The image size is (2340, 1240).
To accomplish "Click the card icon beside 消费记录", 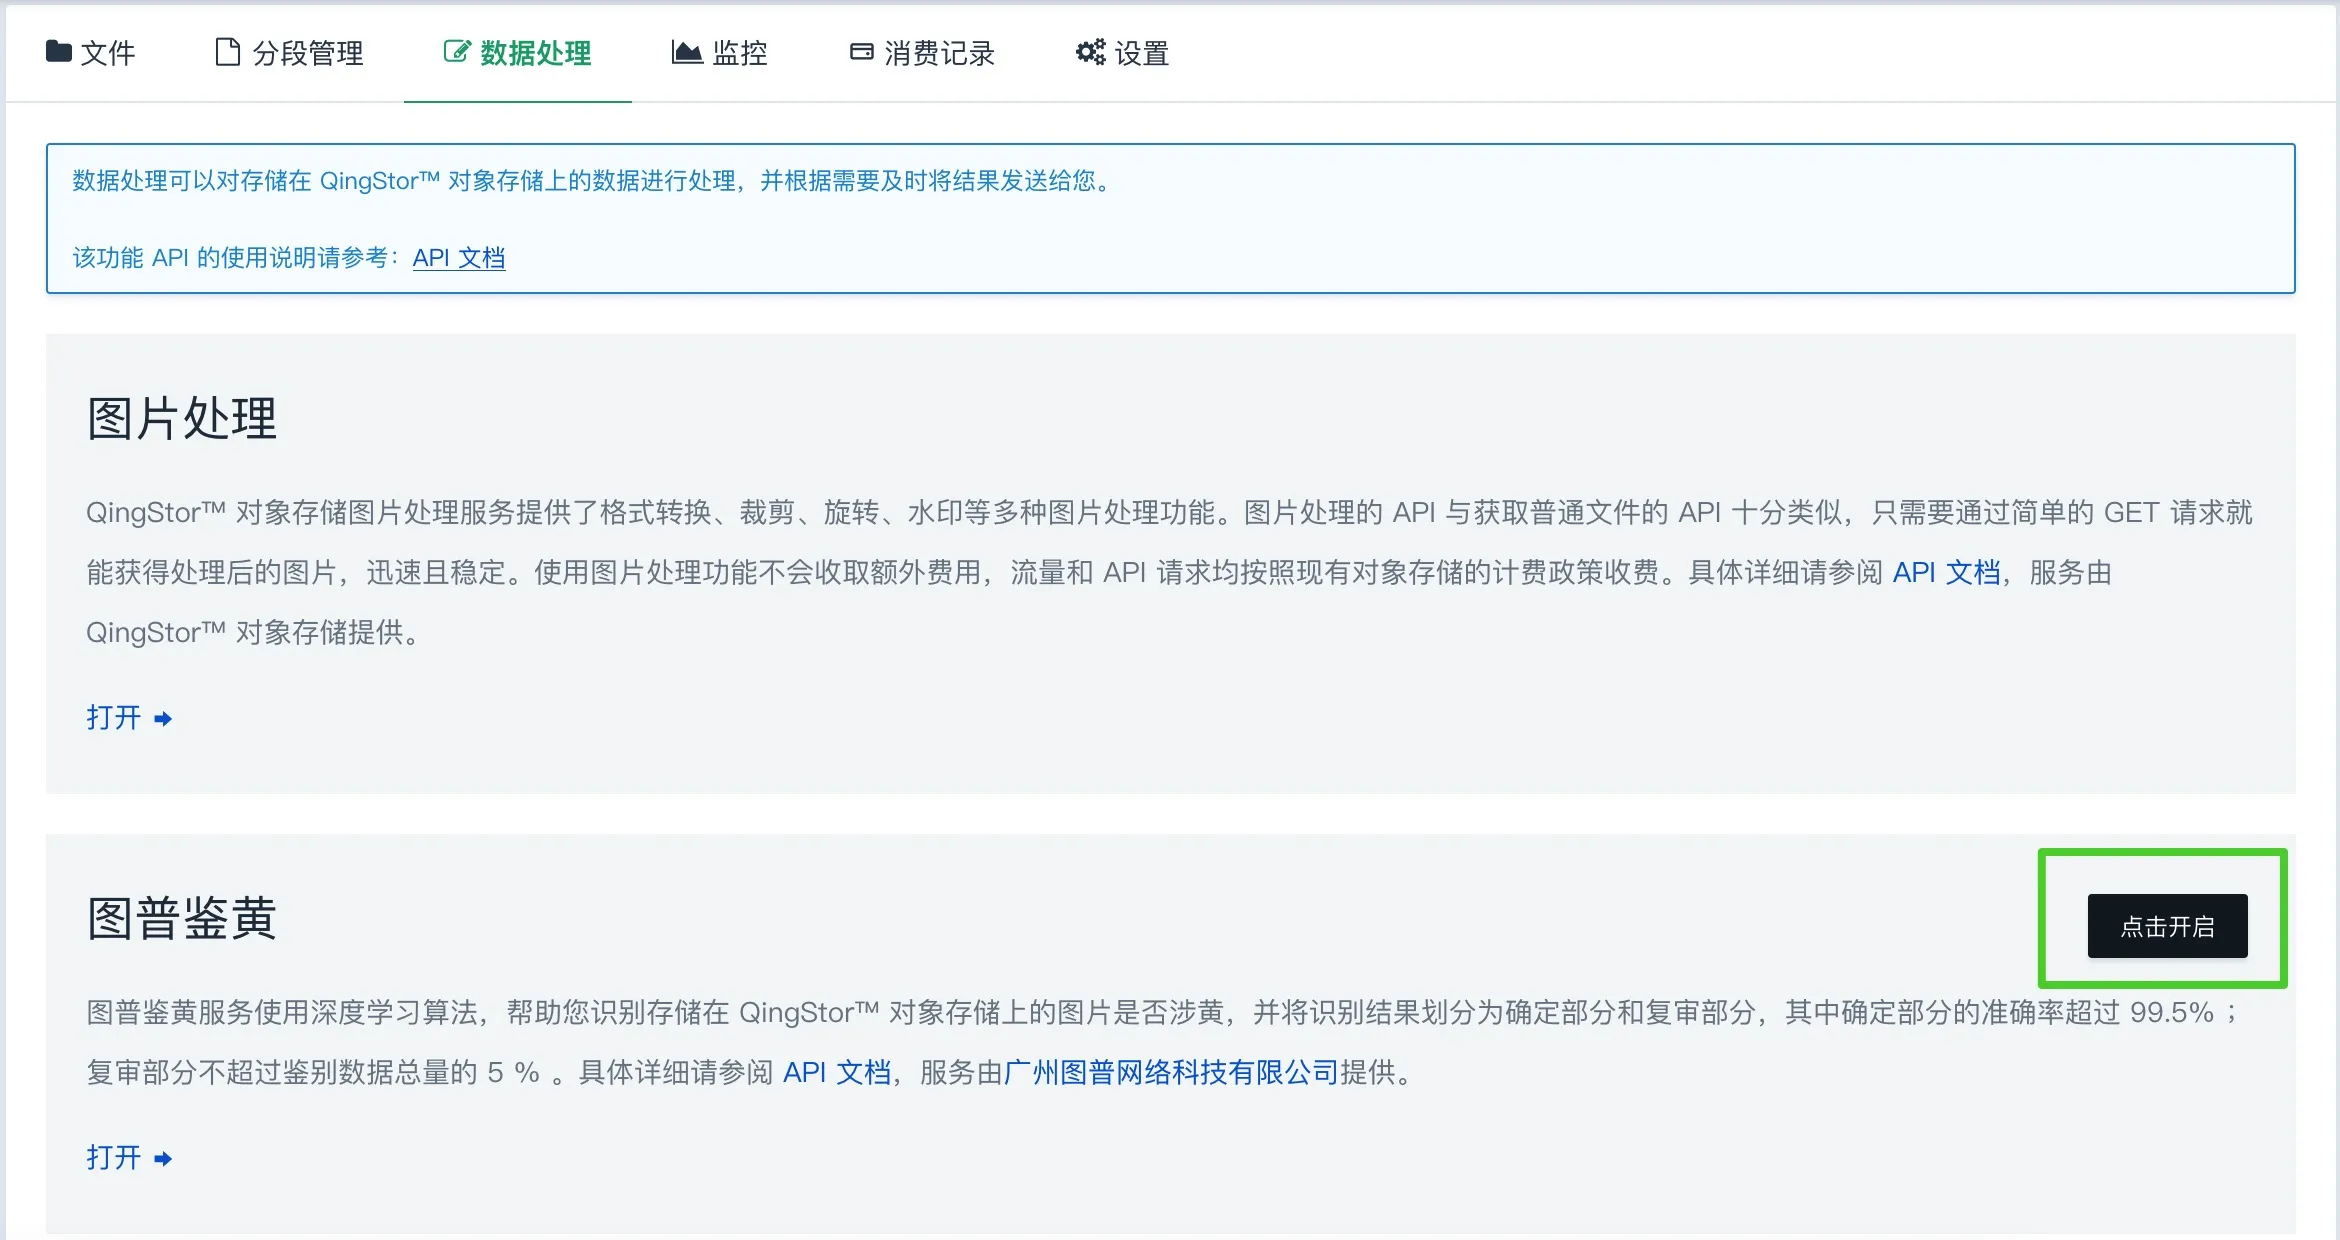I will pos(861,51).
